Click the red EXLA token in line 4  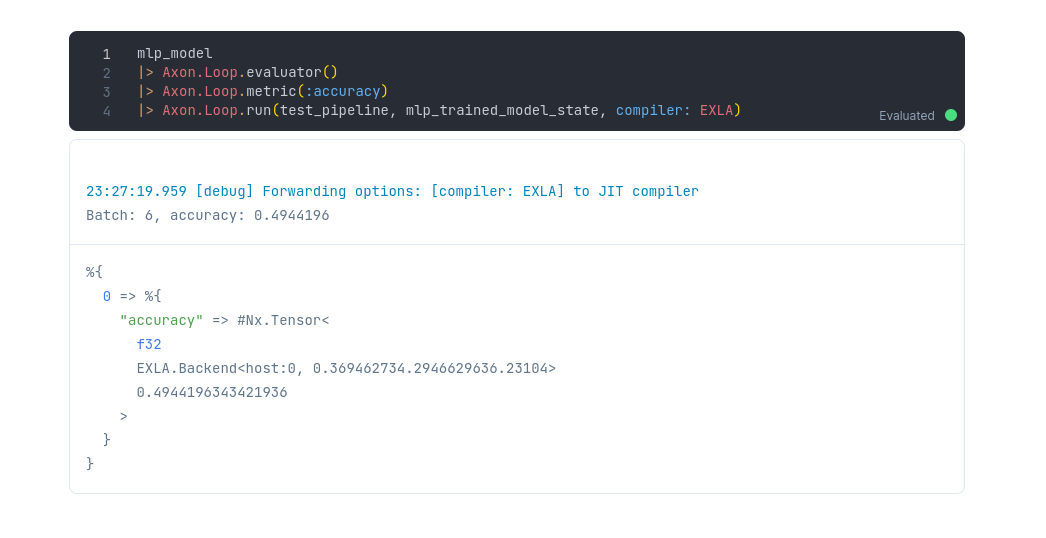(716, 110)
